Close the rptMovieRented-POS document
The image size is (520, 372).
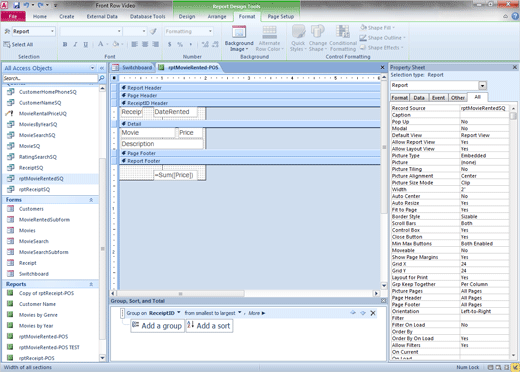click(x=383, y=67)
